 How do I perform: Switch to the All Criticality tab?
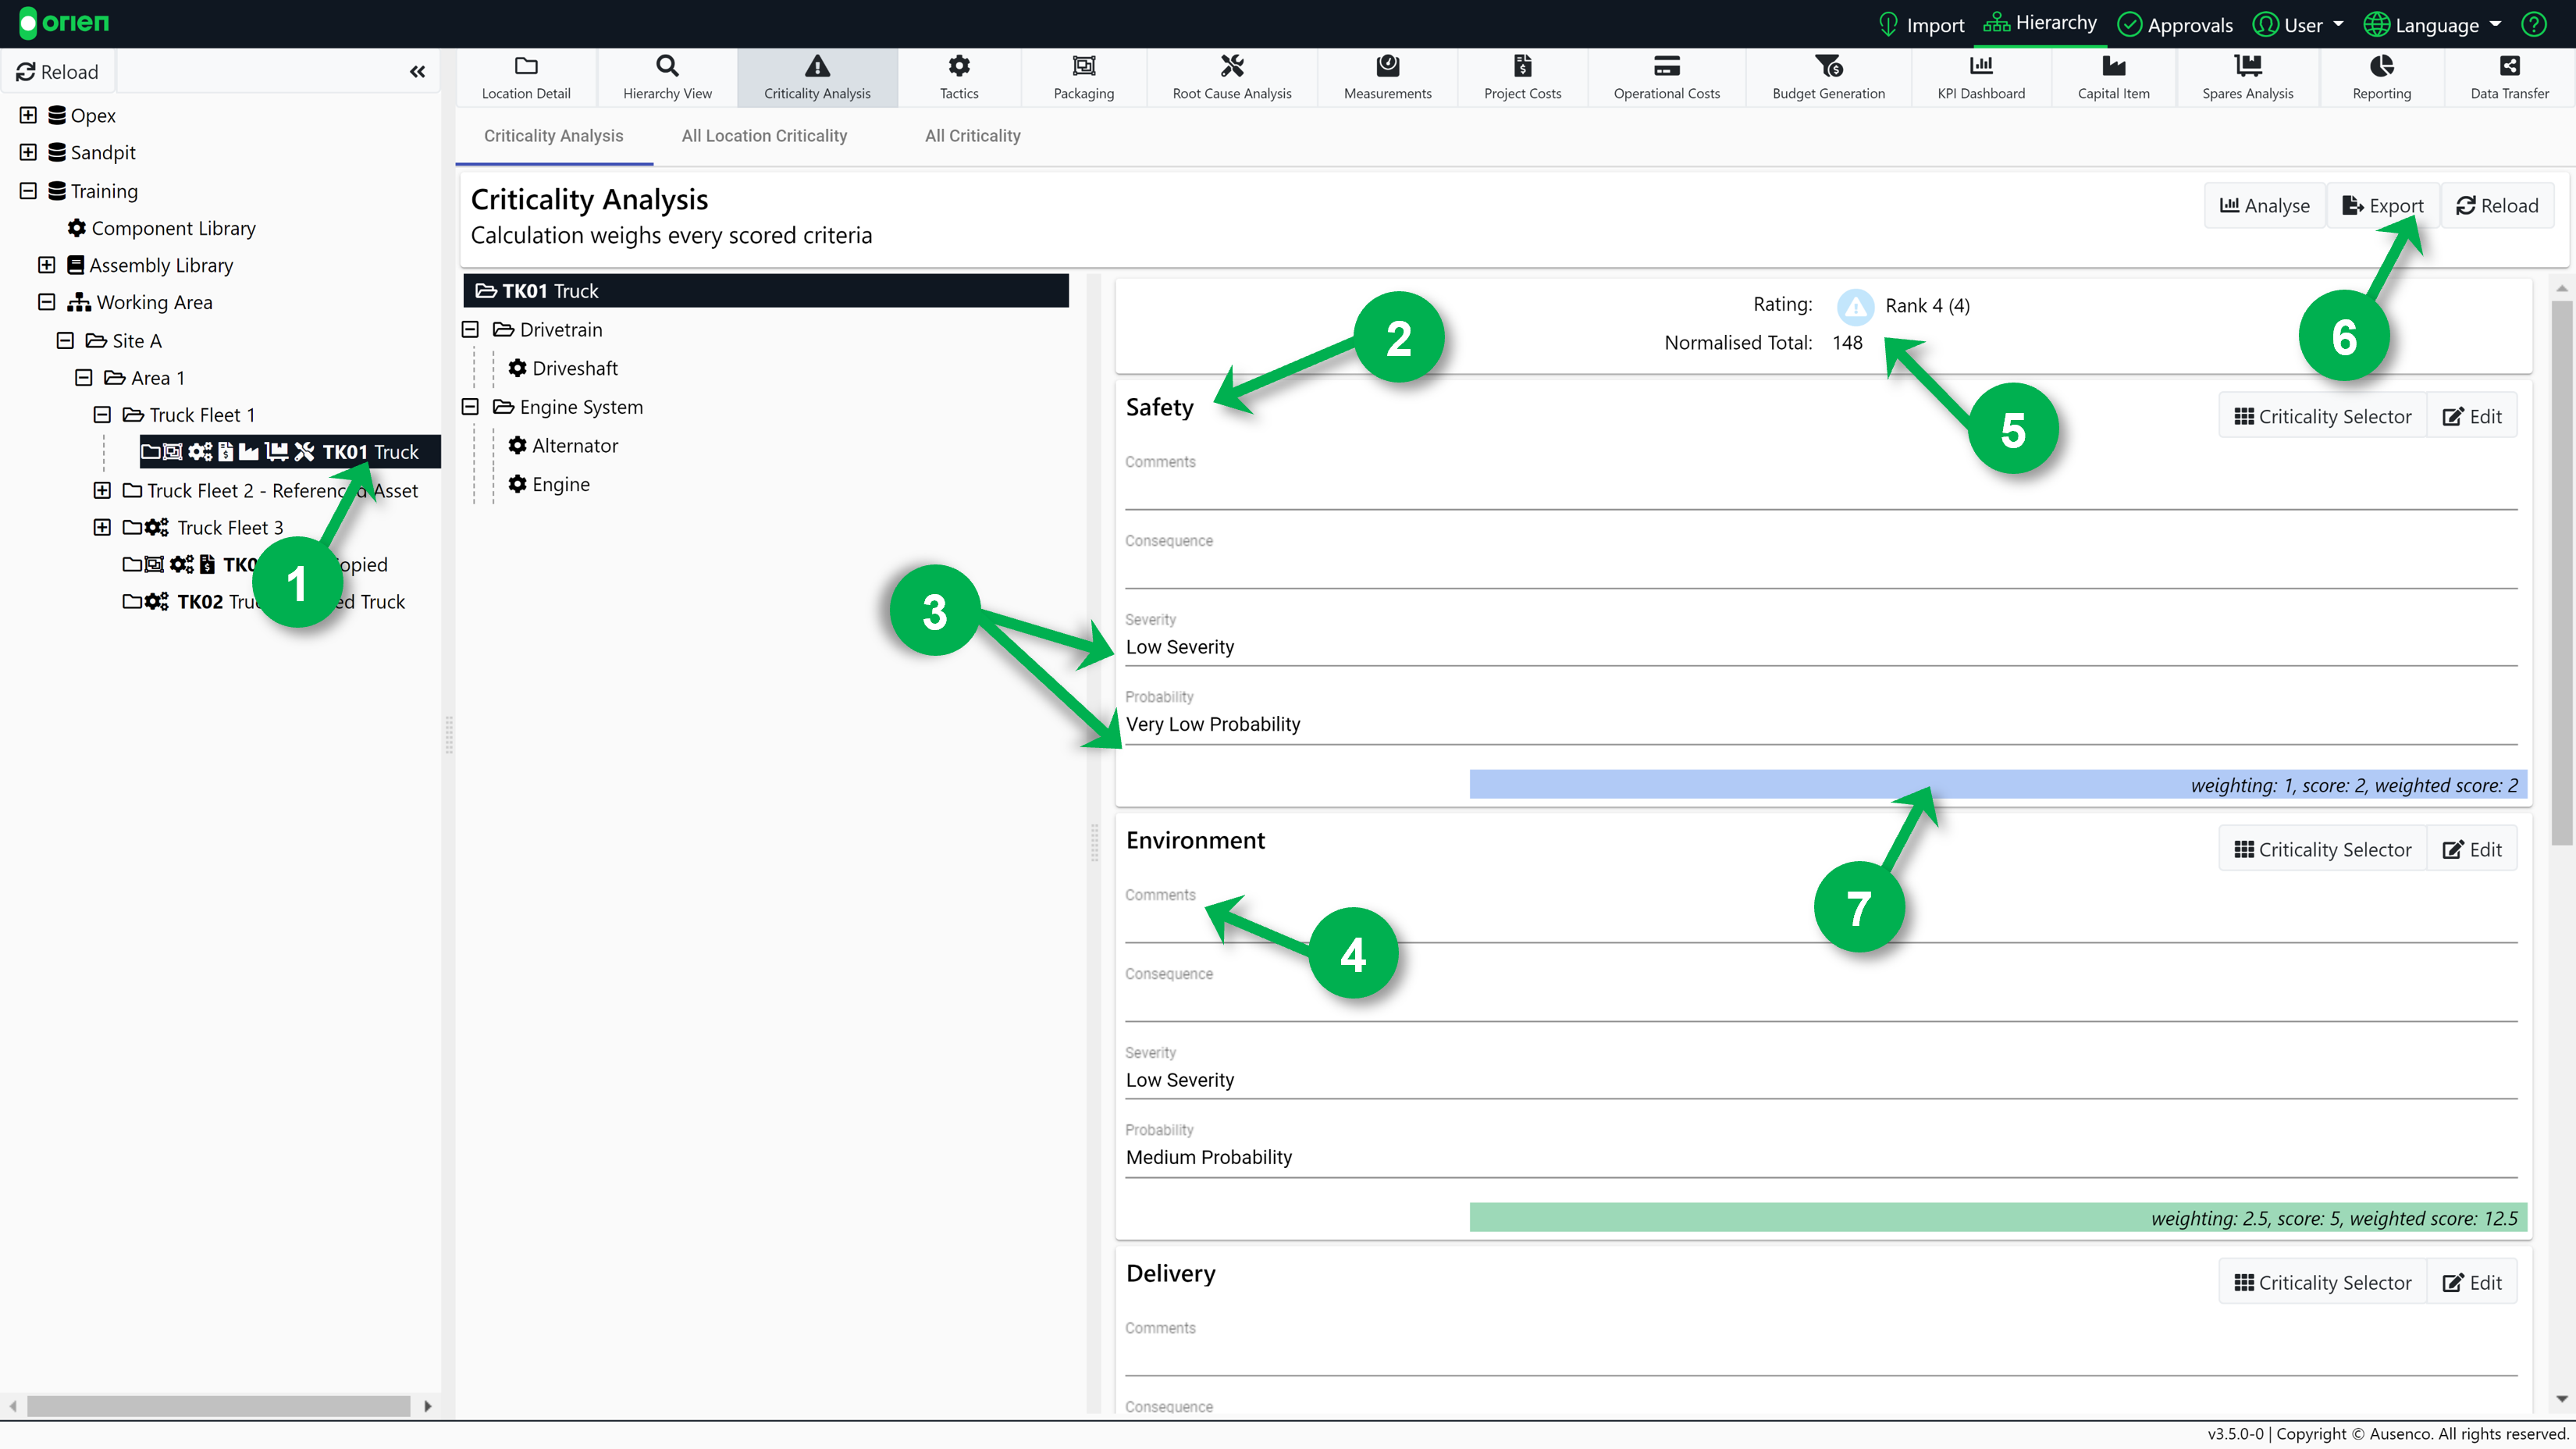tap(972, 136)
